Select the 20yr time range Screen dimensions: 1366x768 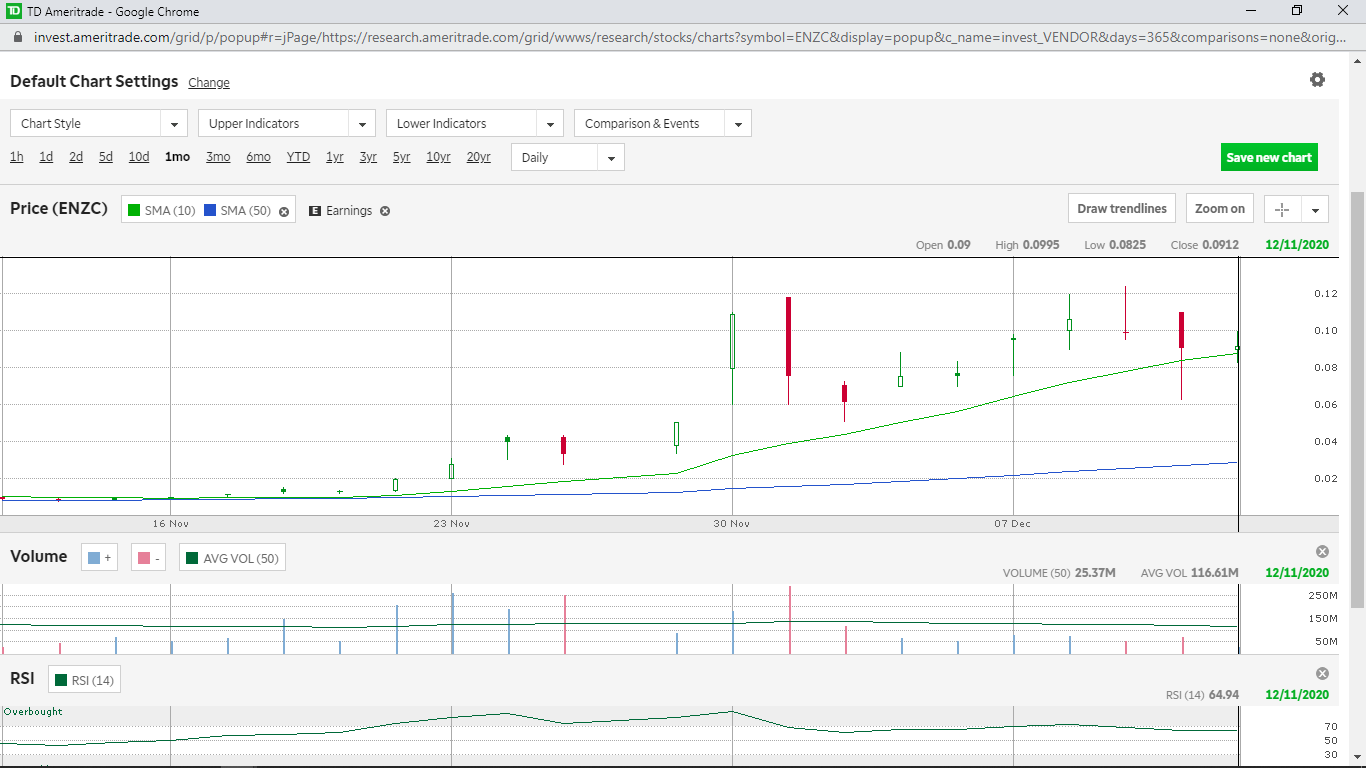[x=479, y=157]
